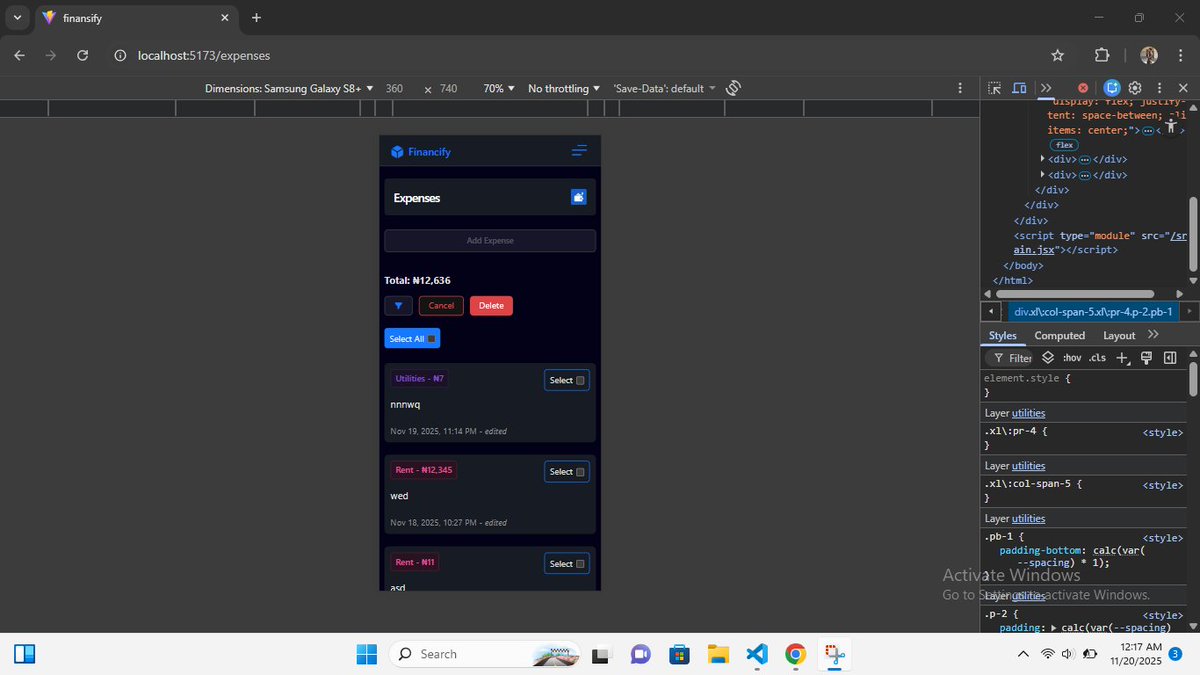Viewport: 1200px width, 675px height.
Task: Open the Snipping Tool on the taskbar
Action: 835,654
